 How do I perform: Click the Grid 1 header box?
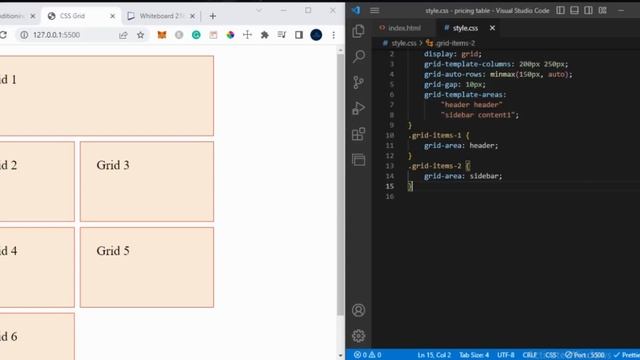[x=107, y=96]
